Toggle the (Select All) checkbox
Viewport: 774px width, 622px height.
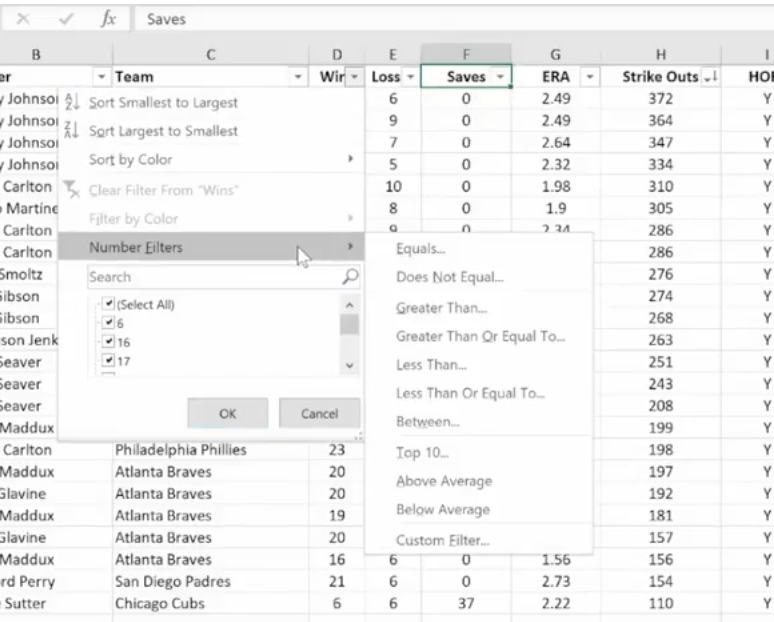tap(109, 304)
